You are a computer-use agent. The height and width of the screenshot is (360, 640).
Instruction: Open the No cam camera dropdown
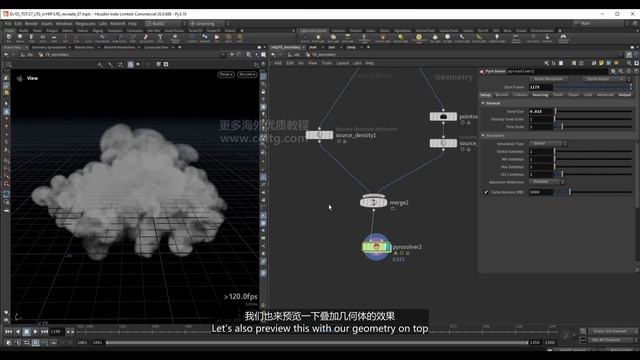pos(247,74)
